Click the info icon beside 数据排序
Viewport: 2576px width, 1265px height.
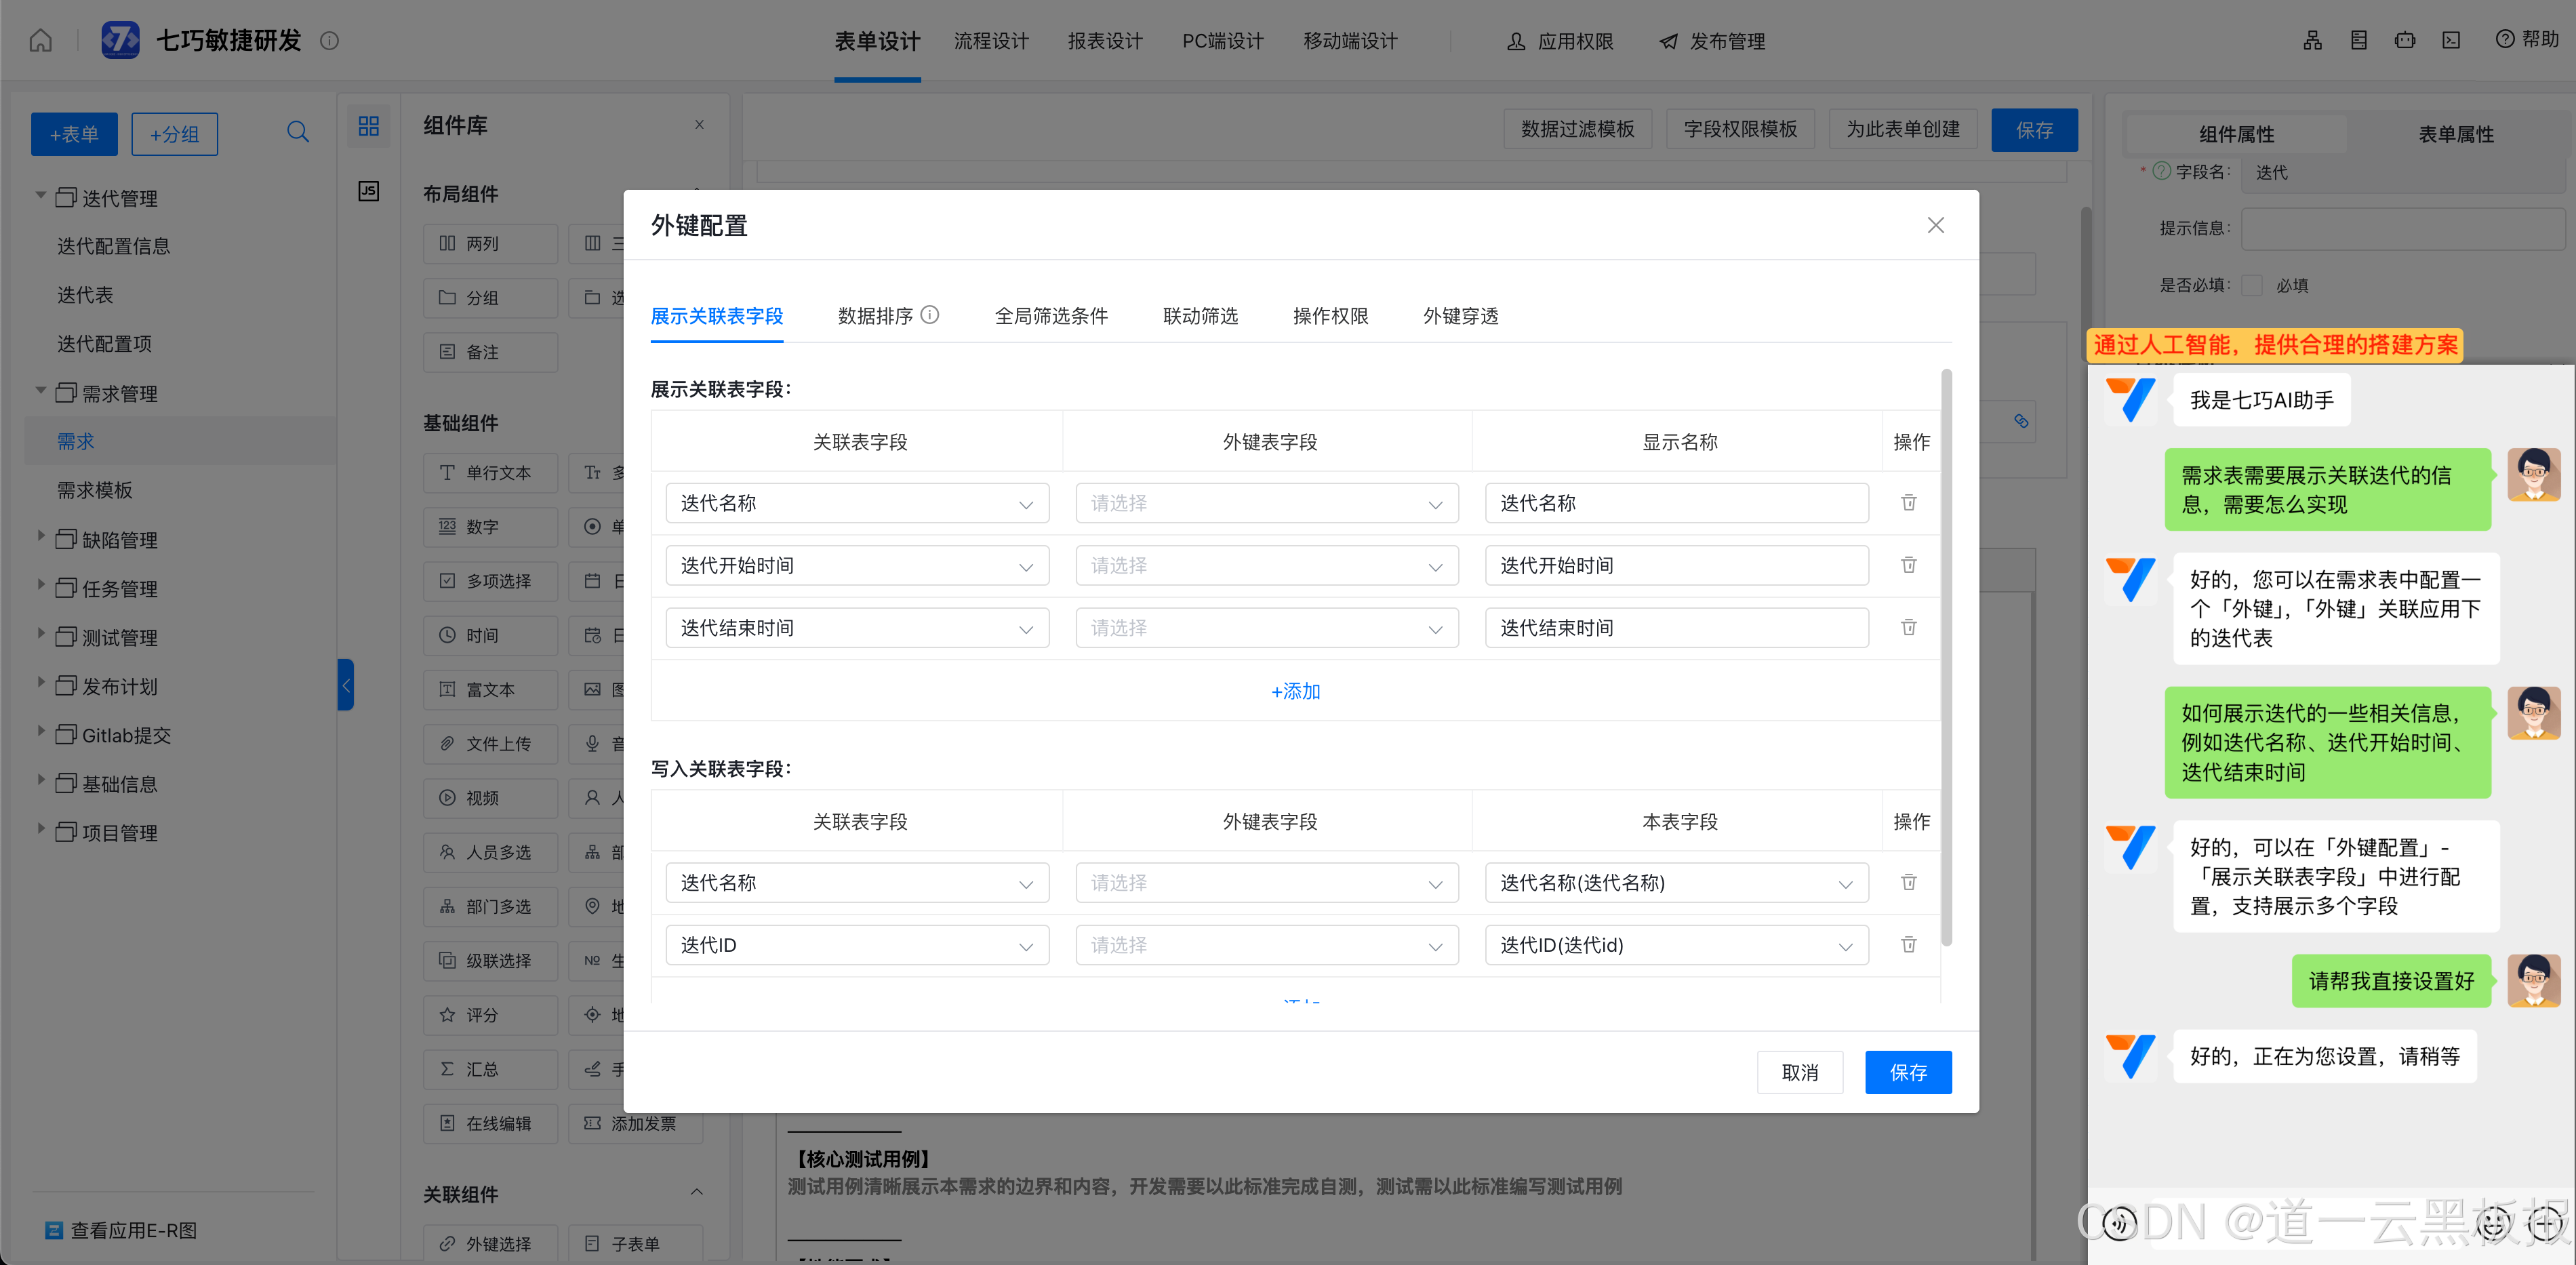[x=930, y=315]
